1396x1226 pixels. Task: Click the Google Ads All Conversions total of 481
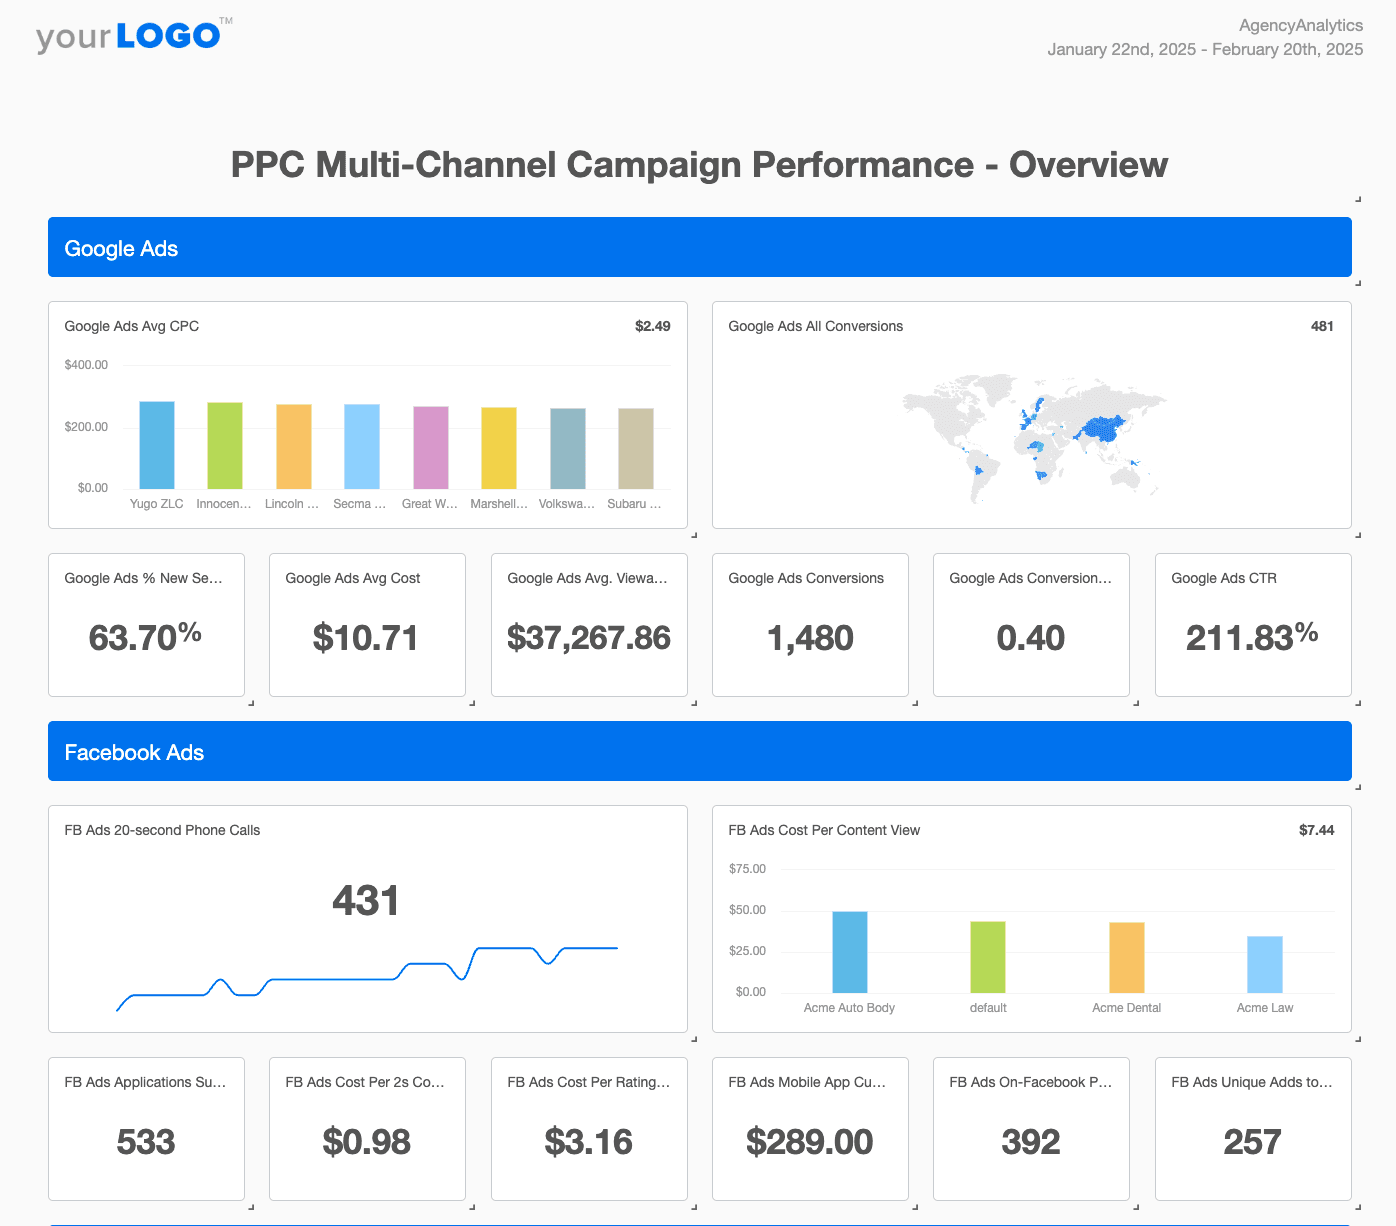click(1322, 326)
